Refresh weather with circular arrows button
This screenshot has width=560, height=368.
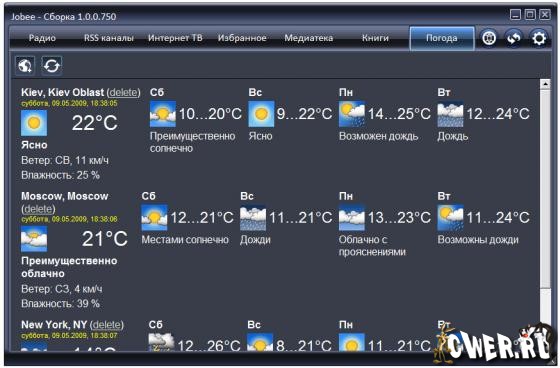point(52,66)
